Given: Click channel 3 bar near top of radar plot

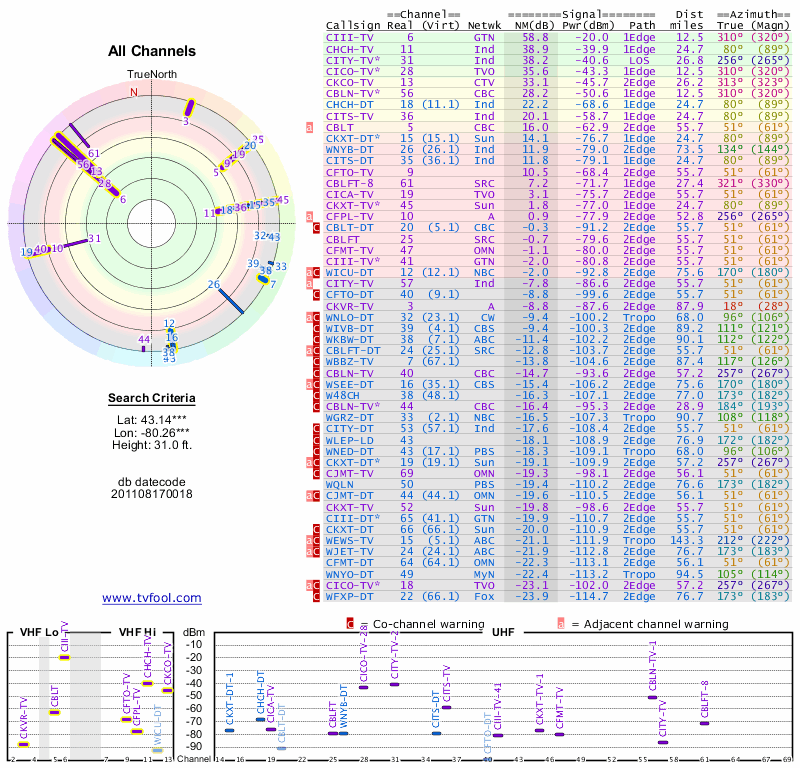Looking at the screenshot, I should pyautogui.click(x=190, y=108).
